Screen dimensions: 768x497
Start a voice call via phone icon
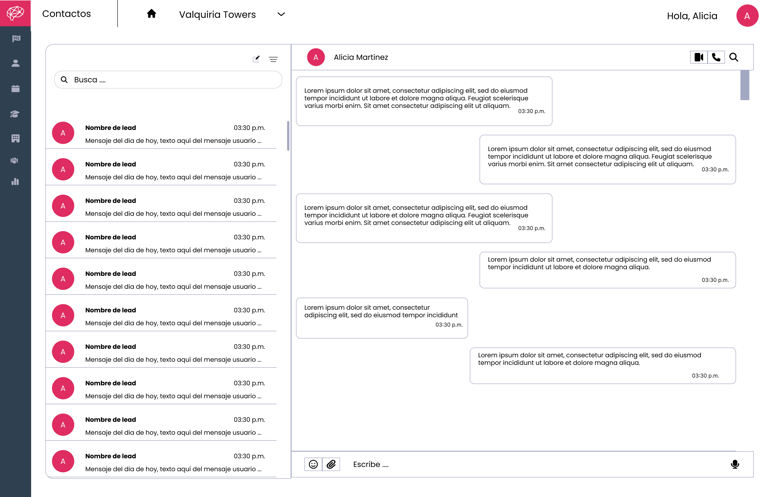pos(716,57)
